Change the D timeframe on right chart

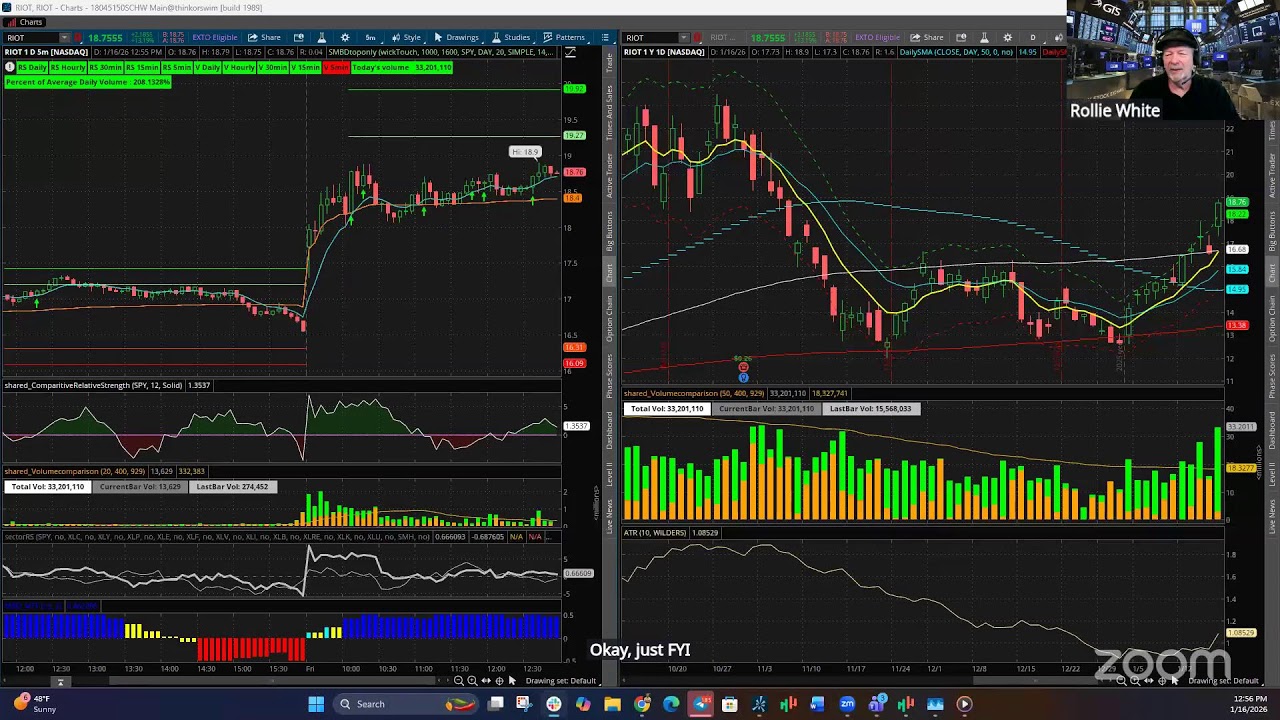1033,38
